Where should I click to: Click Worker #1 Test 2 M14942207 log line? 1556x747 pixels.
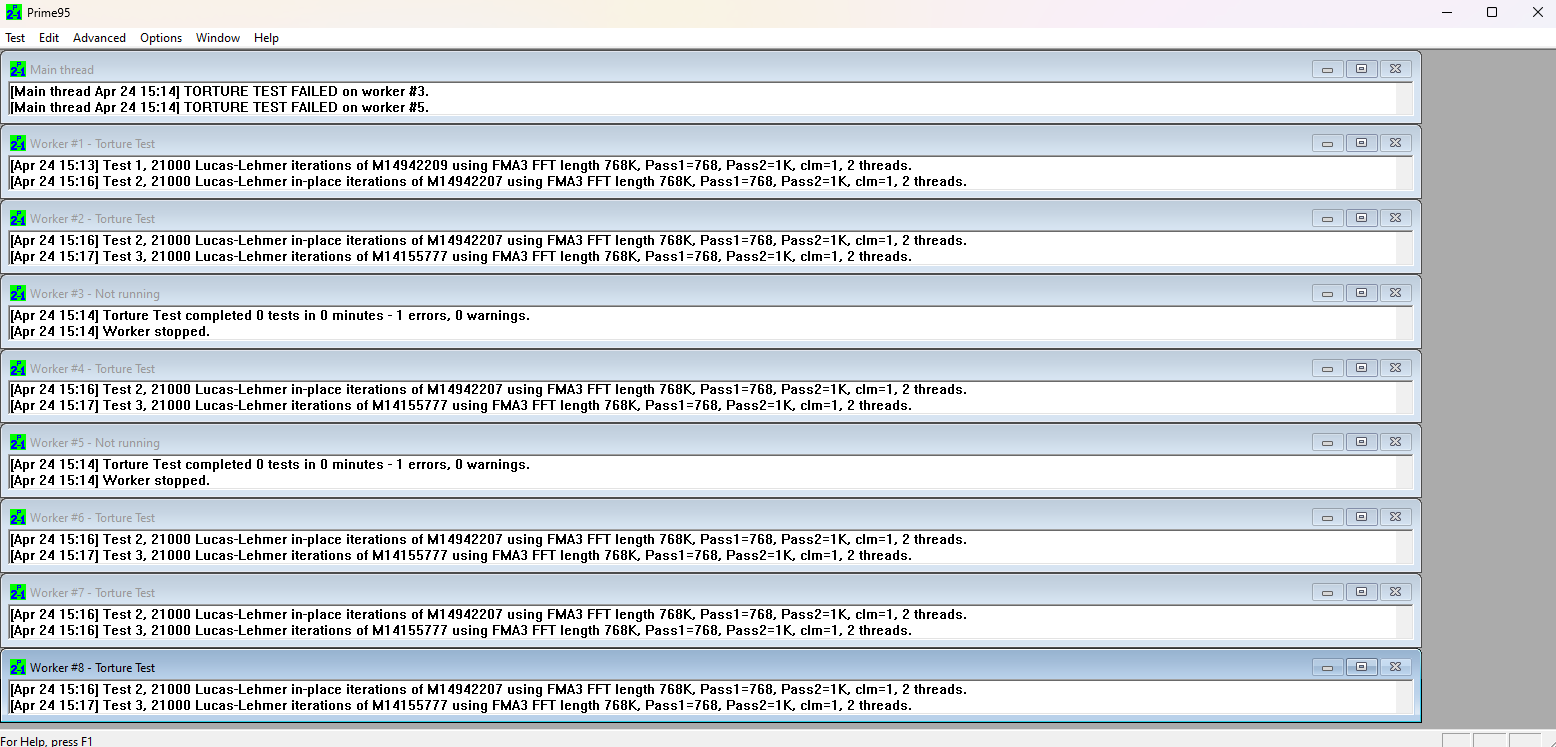point(489,182)
